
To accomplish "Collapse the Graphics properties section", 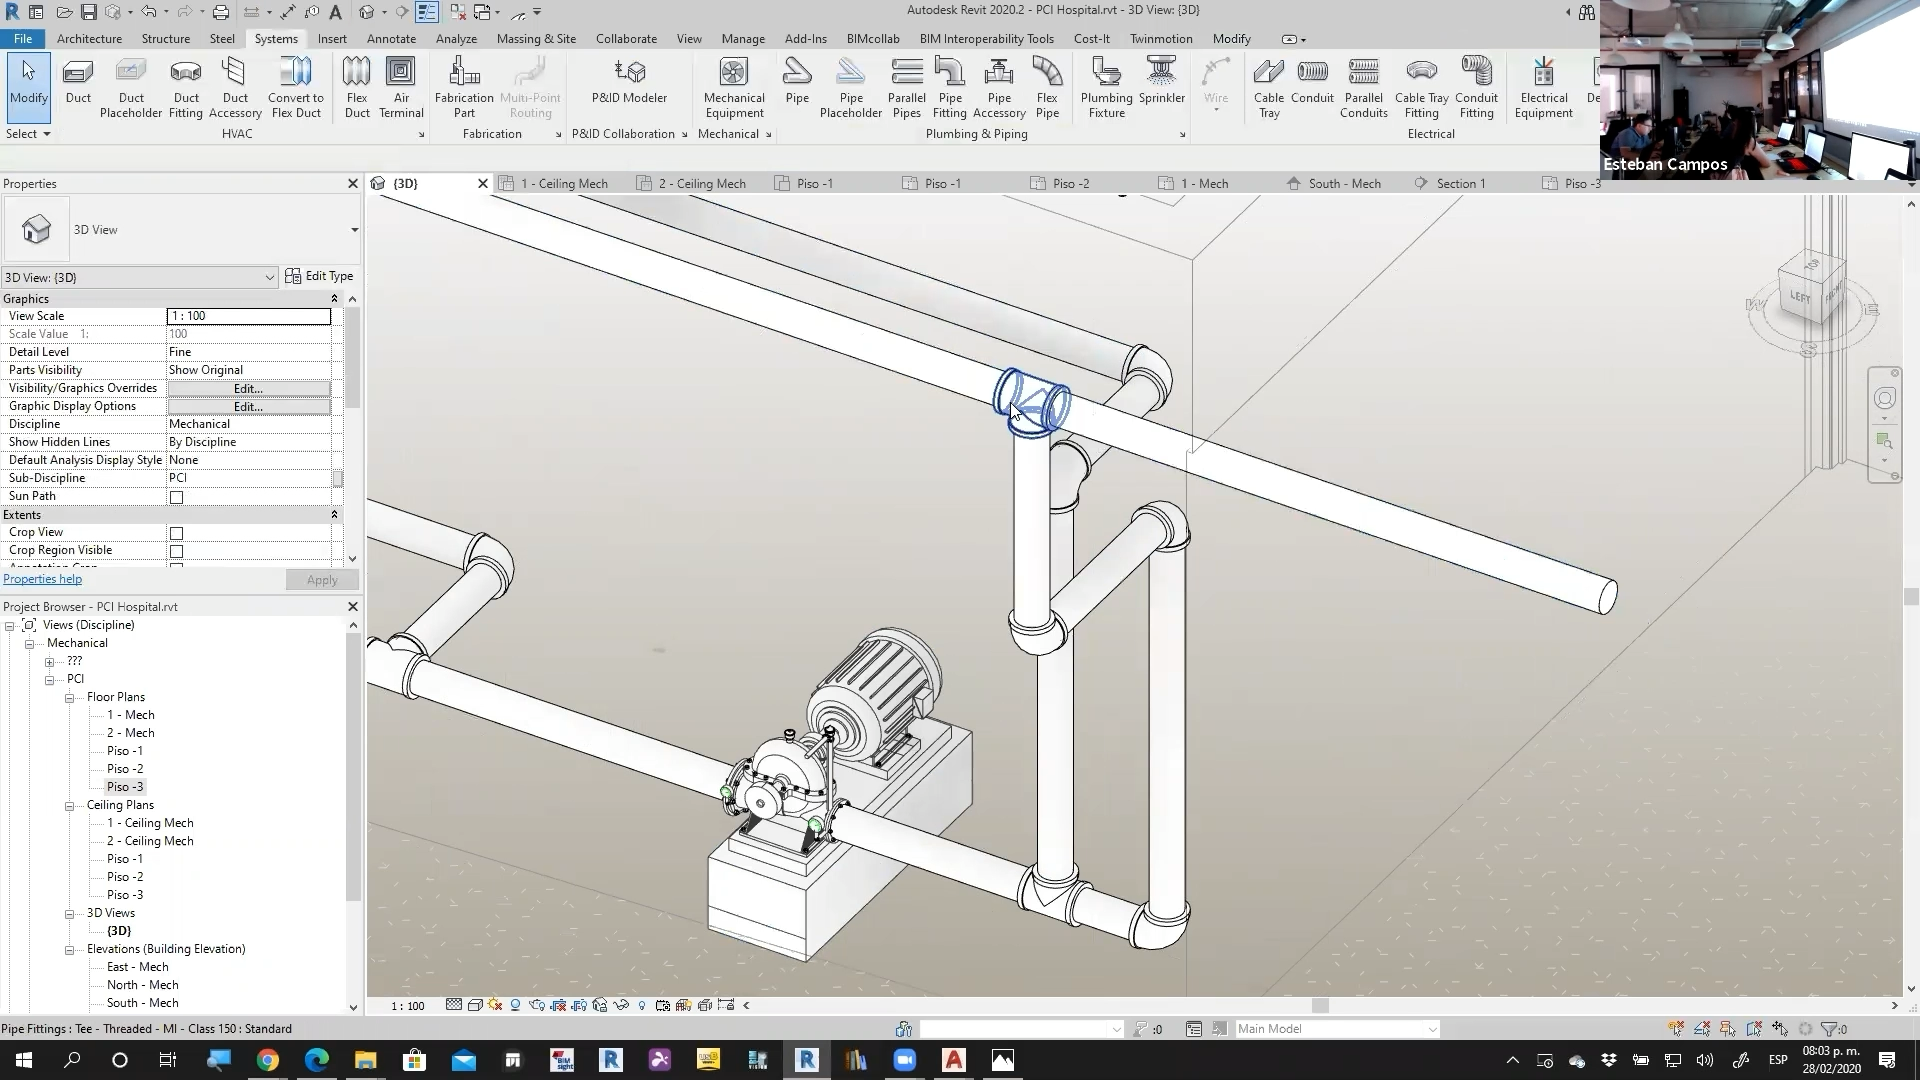I will [334, 299].
